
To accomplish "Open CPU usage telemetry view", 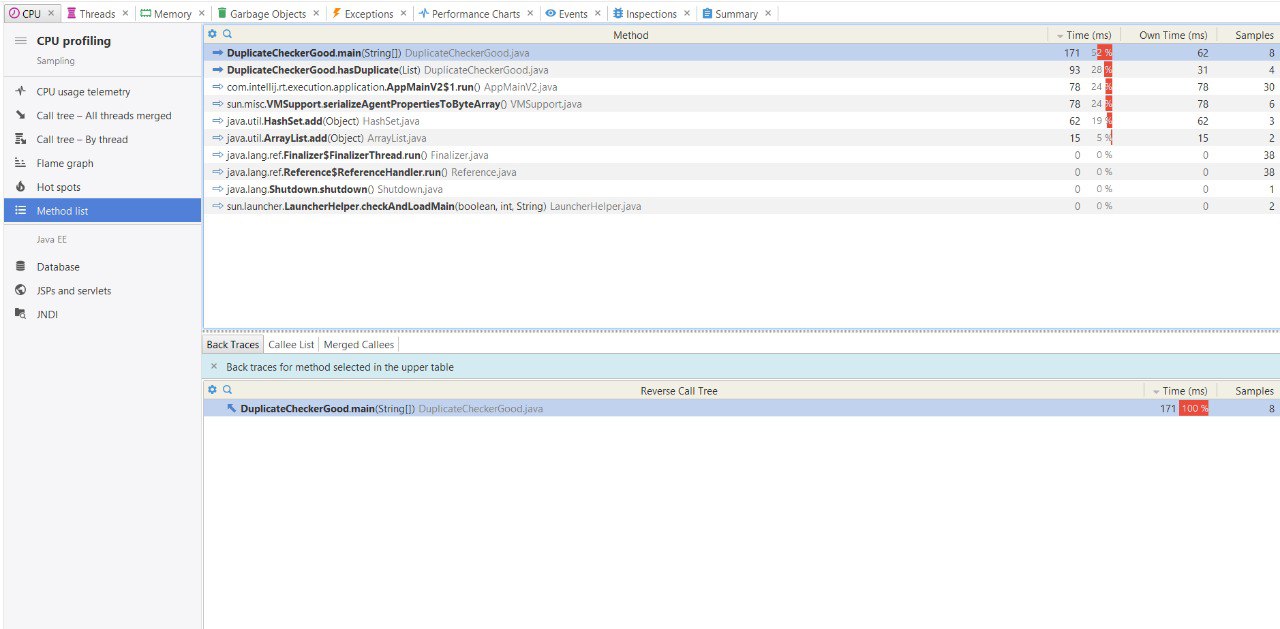I will tap(102, 92).
